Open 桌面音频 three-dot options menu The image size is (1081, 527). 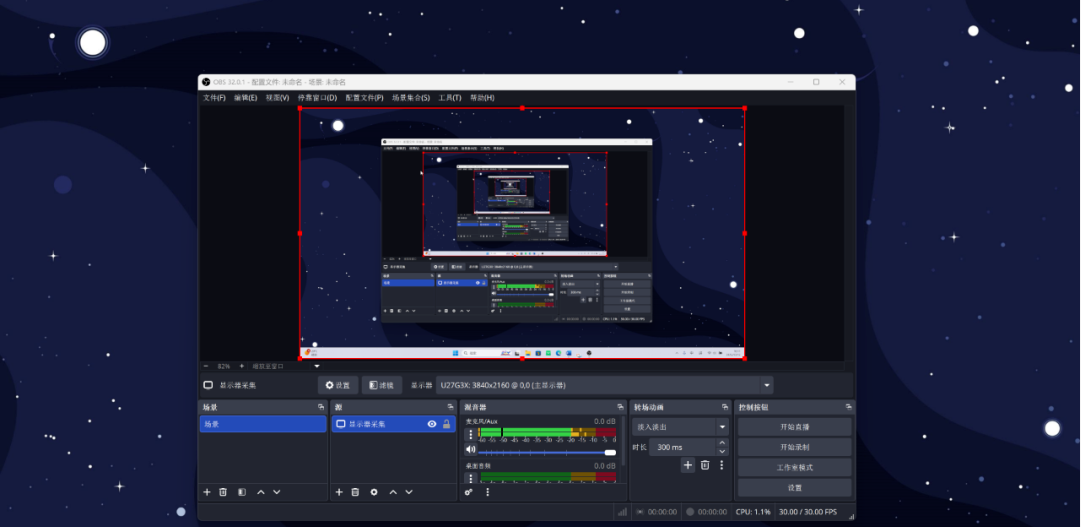471,478
